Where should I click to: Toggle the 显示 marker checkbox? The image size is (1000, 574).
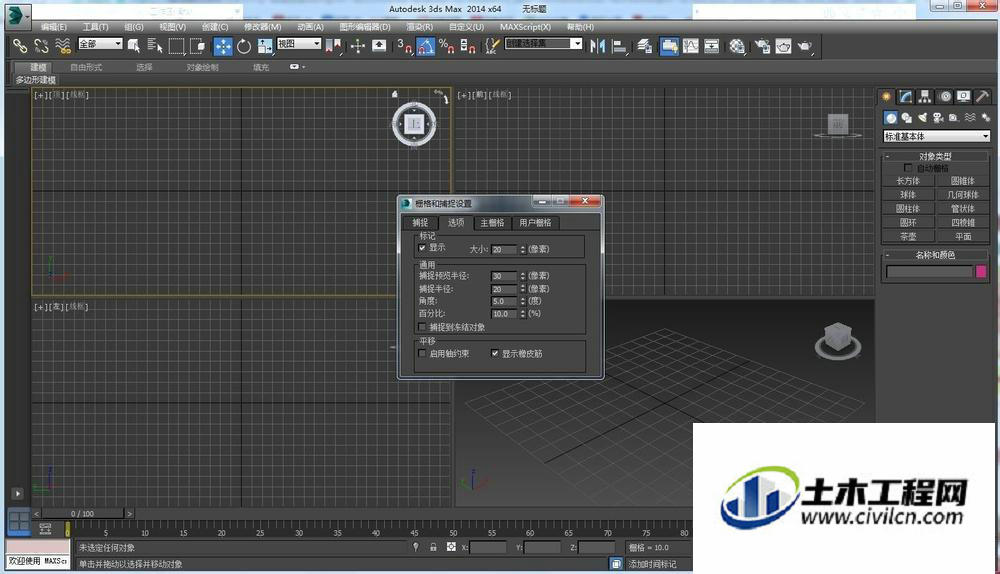(x=422, y=247)
